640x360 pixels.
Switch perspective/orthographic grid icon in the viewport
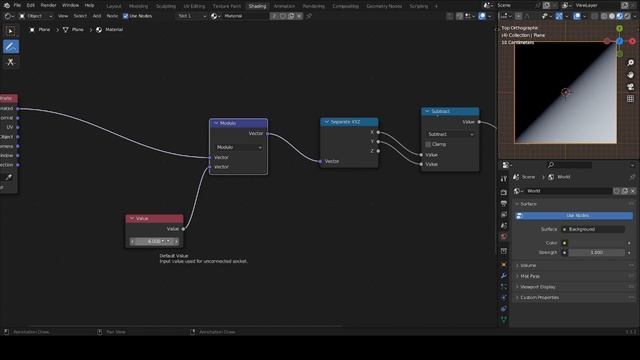pyautogui.click(x=631, y=99)
